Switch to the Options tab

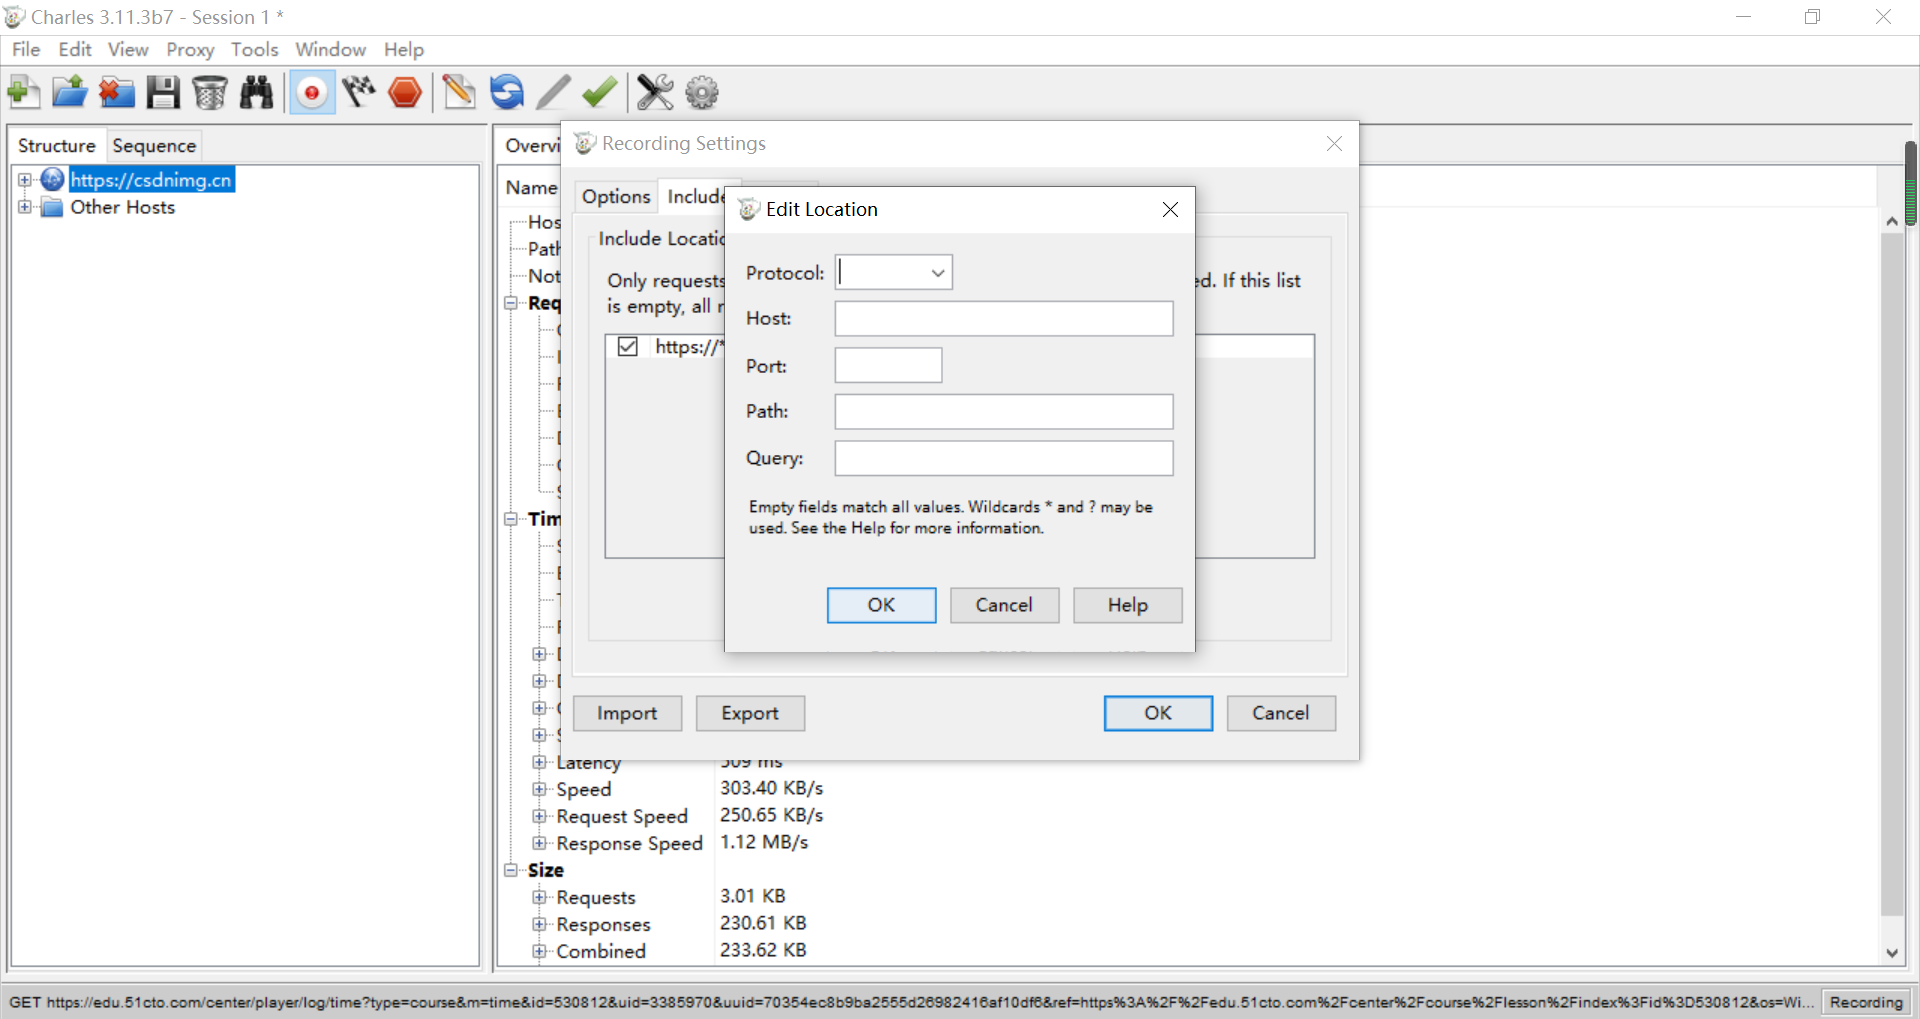pos(616,197)
